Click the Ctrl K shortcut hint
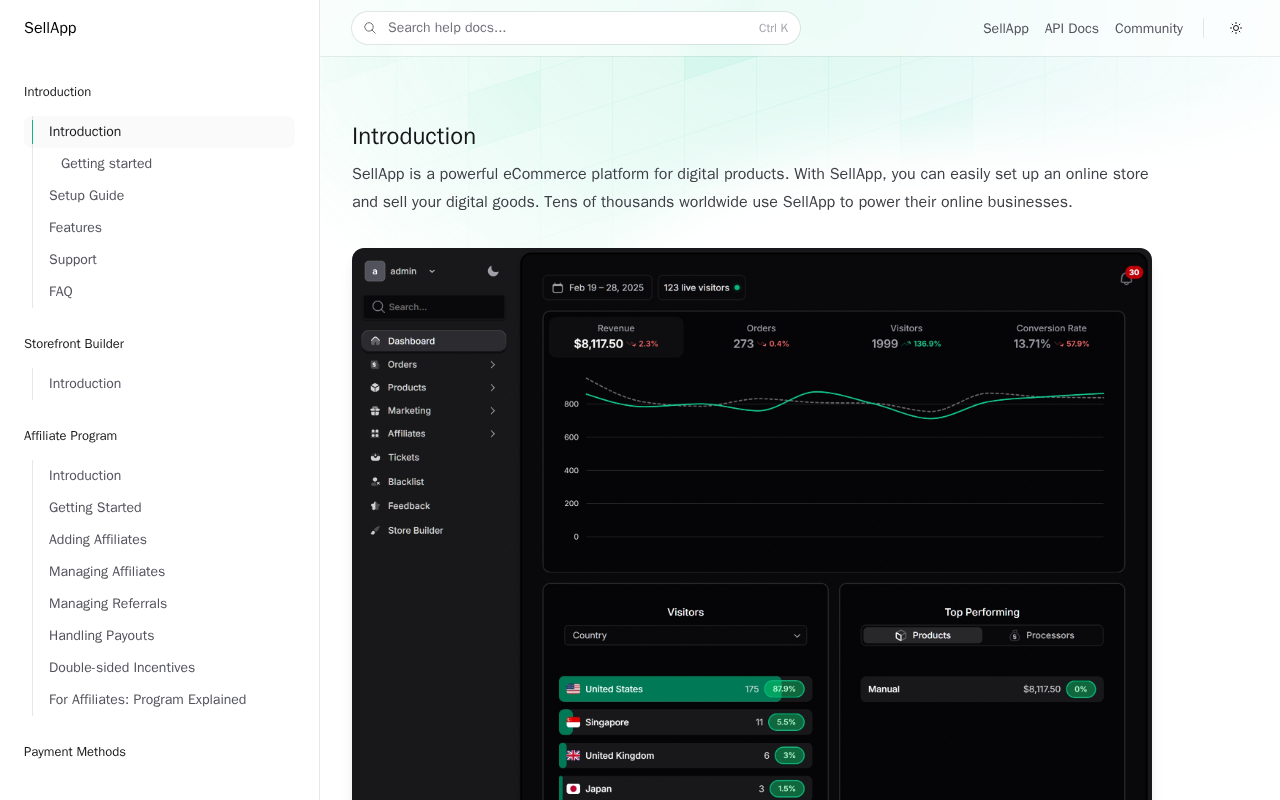The image size is (1280, 800). [x=773, y=28]
